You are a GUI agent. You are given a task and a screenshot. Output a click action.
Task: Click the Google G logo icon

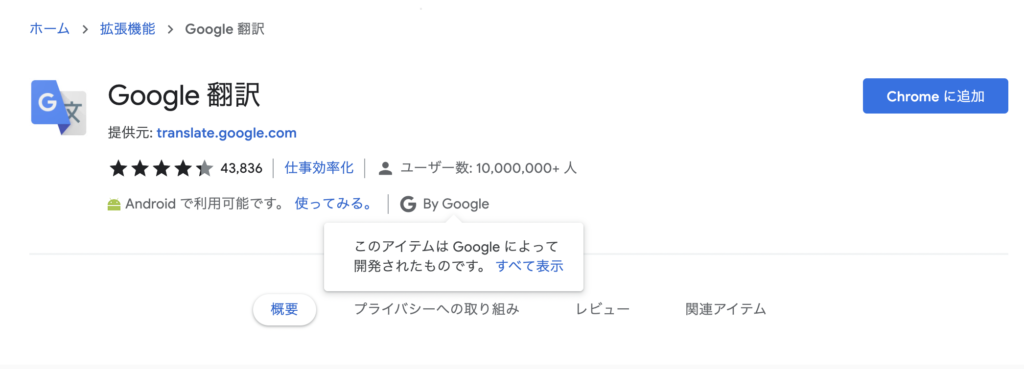coord(408,204)
